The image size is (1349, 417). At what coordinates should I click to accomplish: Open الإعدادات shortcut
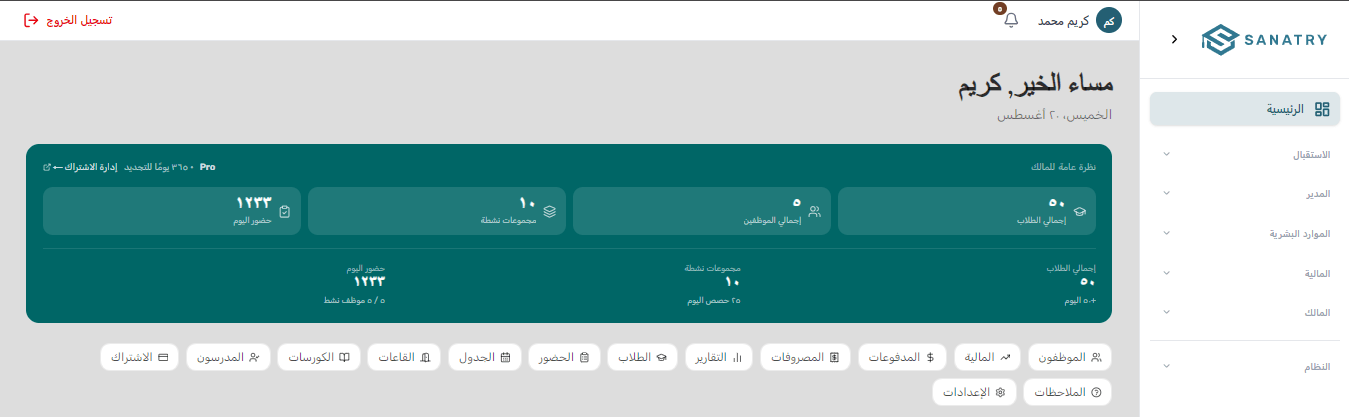(x=974, y=392)
